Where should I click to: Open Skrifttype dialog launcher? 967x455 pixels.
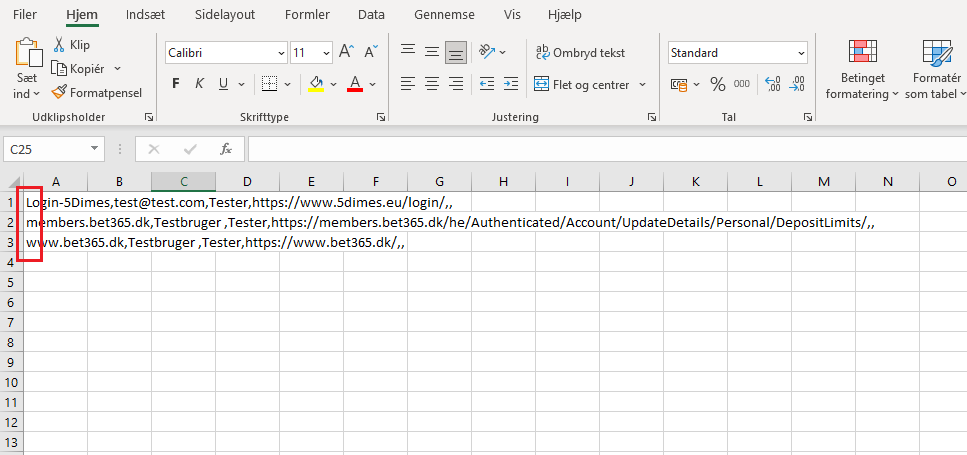(x=381, y=117)
